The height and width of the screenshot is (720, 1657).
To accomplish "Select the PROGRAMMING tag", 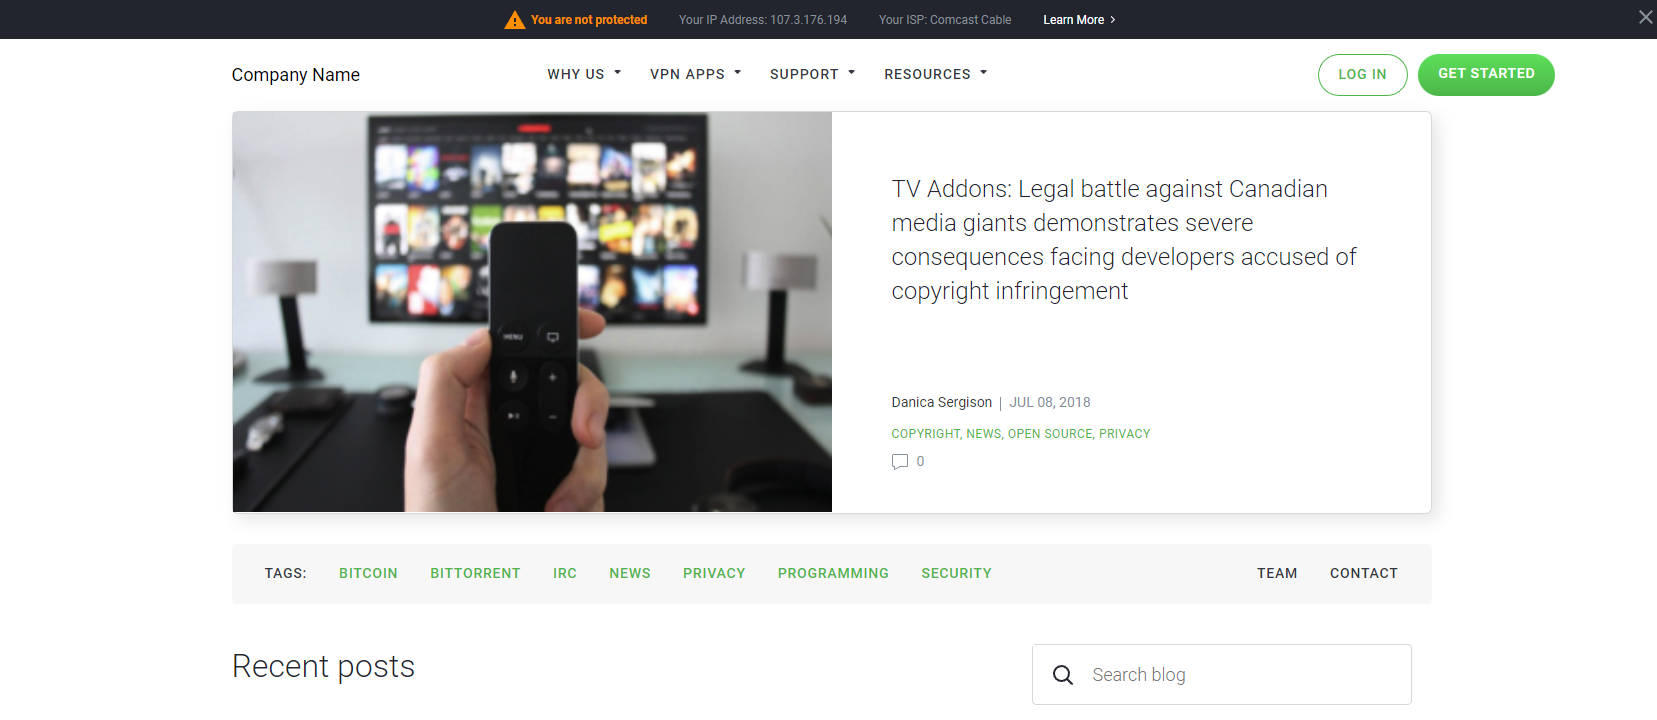I will click(x=833, y=574).
